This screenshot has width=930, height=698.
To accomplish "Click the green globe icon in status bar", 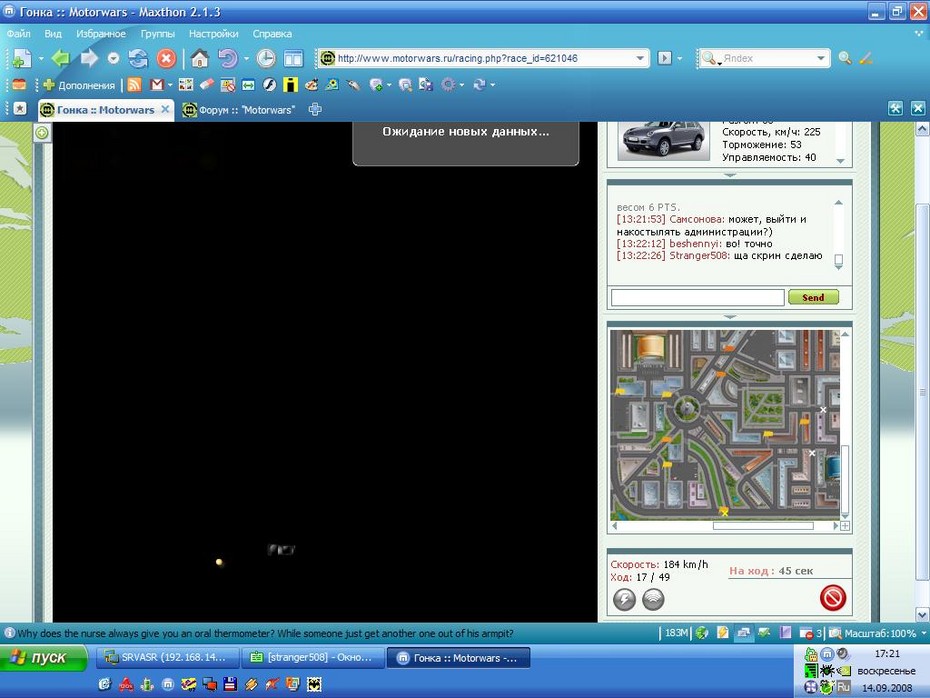I will (x=702, y=633).
